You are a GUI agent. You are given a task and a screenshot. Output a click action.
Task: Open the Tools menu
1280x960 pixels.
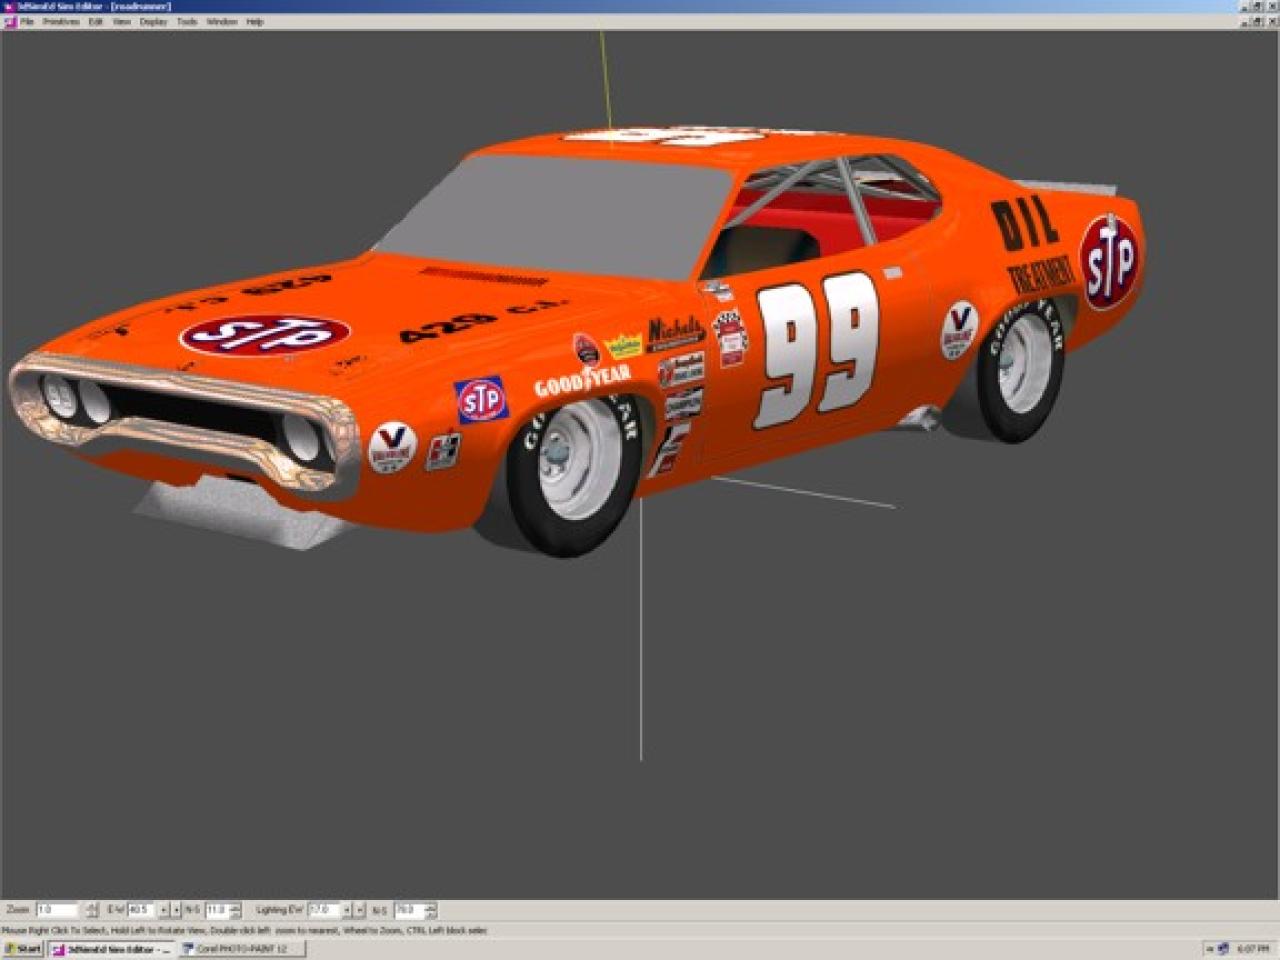[x=187, y=21]
